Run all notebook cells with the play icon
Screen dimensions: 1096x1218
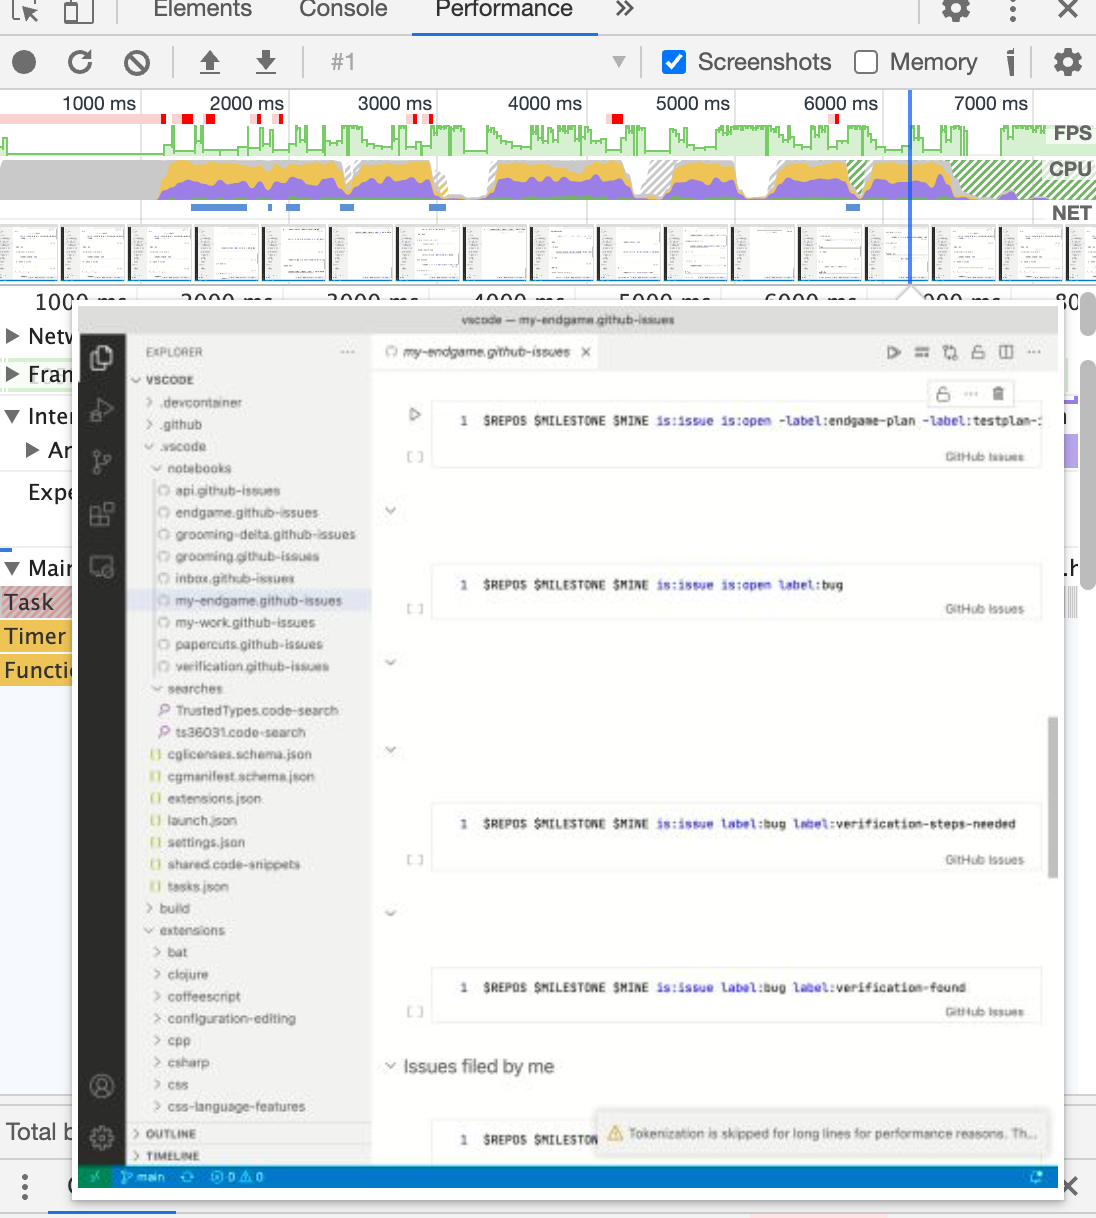[x=893, y=352]
